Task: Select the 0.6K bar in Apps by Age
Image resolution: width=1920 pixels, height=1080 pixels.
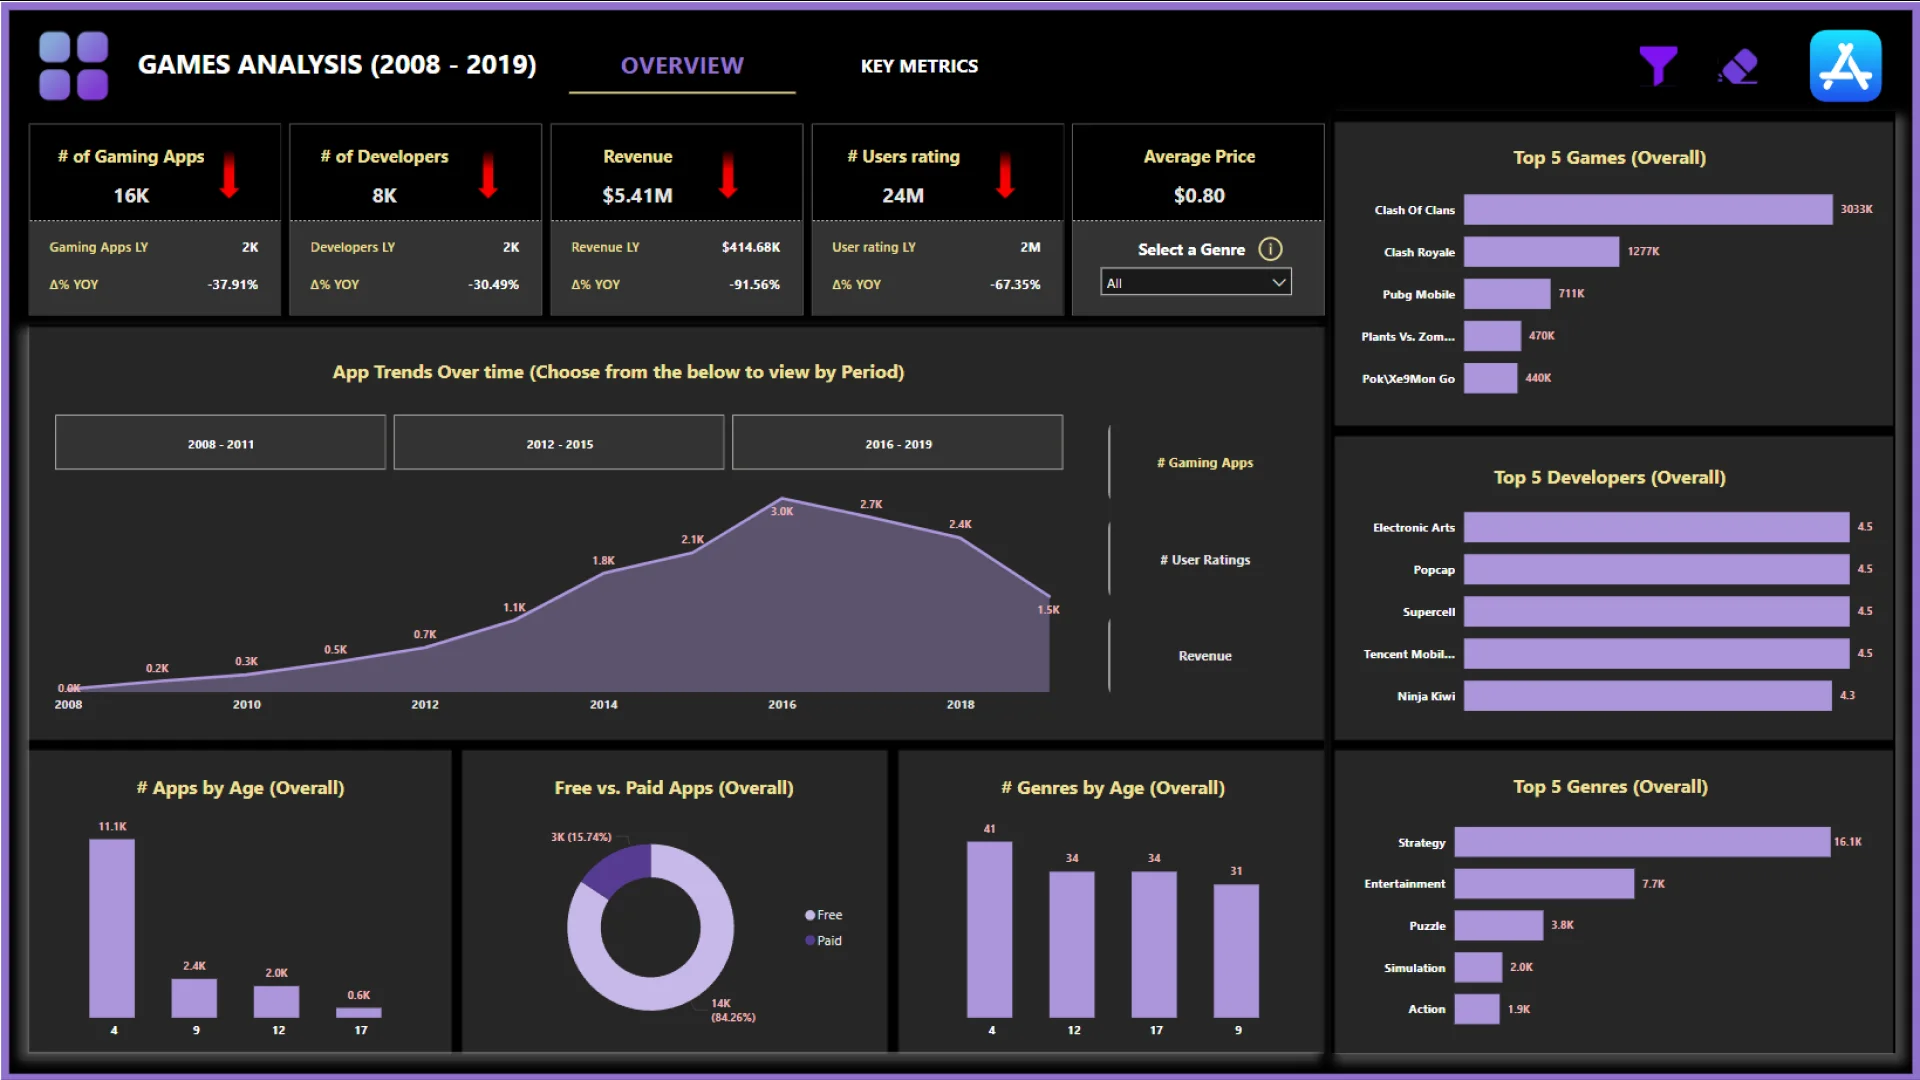Action: pos(358,1012)
